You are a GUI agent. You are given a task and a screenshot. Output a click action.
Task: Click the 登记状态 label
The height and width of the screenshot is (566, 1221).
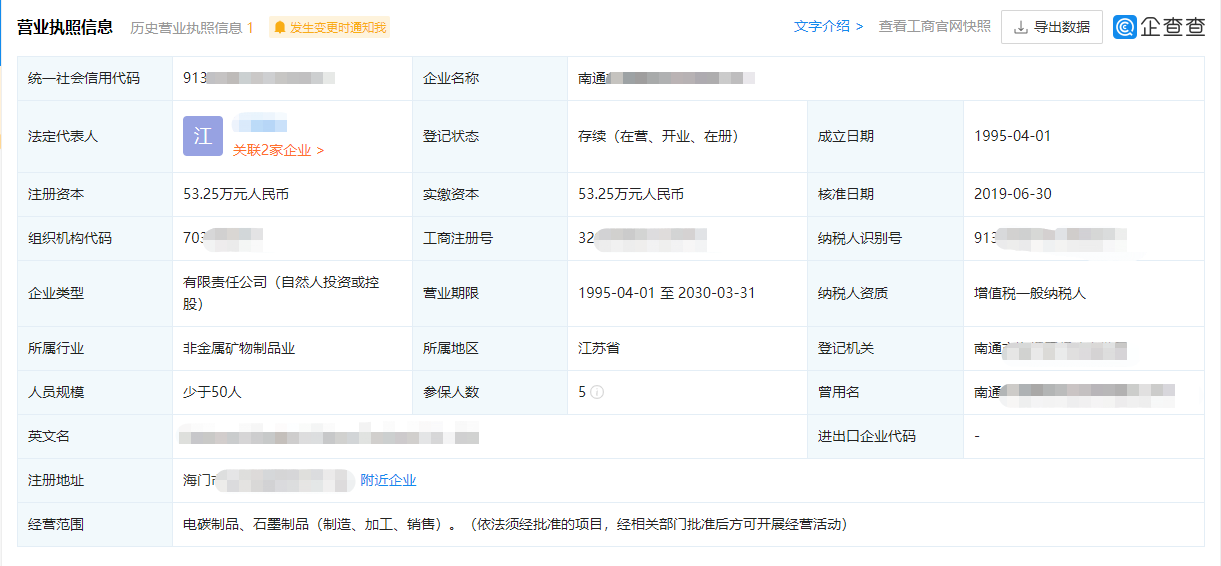pos(451,136)
